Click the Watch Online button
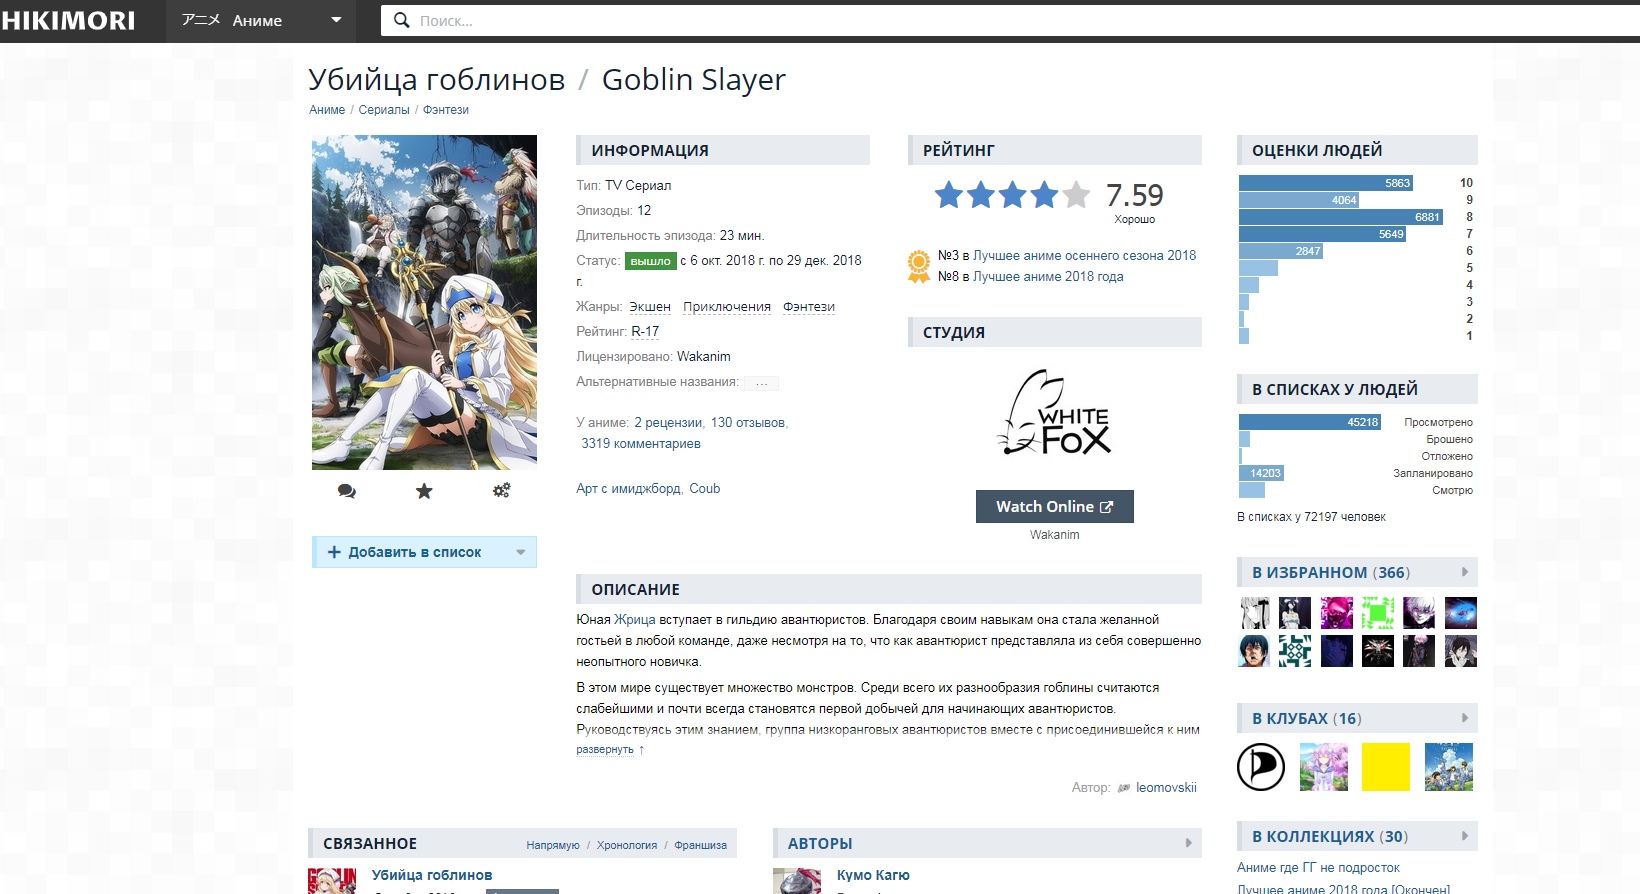 coord(1055,506)
